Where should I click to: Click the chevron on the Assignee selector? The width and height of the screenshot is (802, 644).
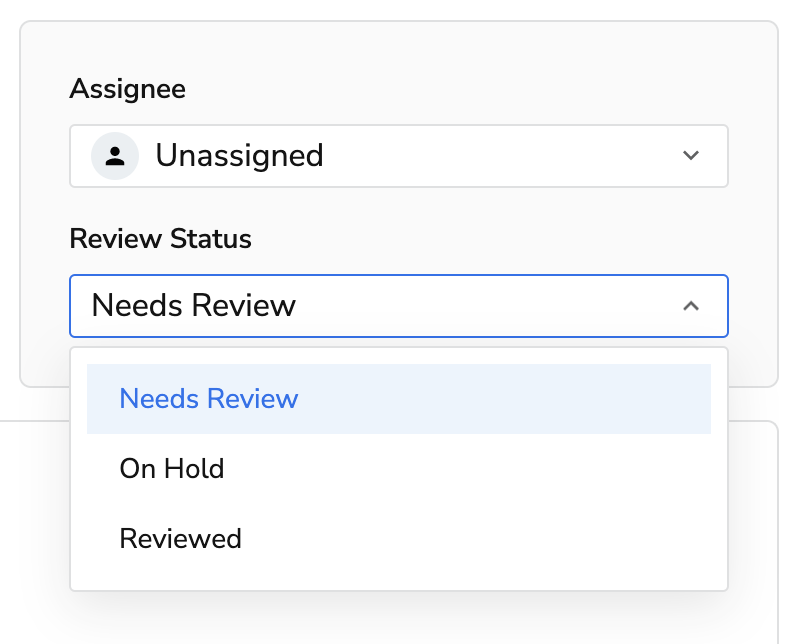coord(690,155)
